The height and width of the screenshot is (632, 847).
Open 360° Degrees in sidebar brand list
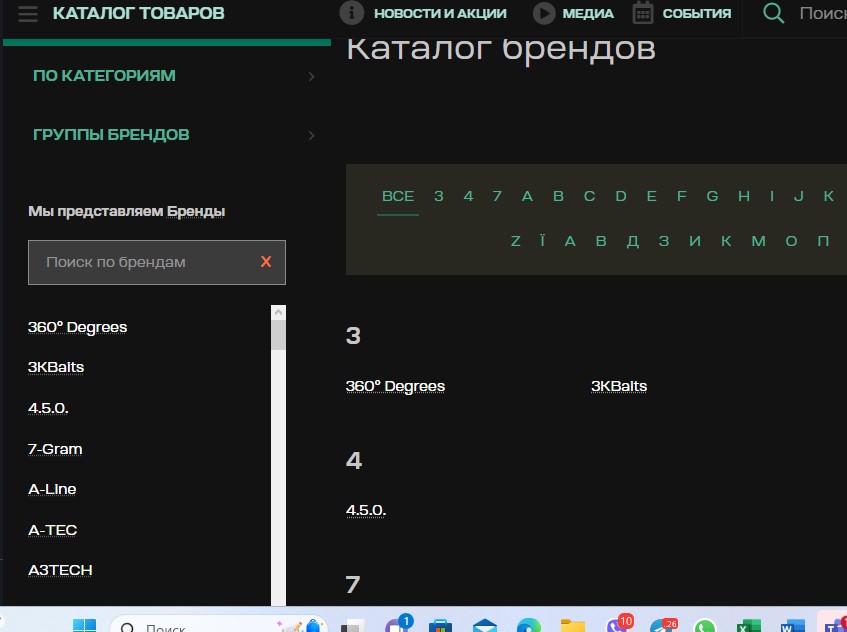(x=77, y=327)
